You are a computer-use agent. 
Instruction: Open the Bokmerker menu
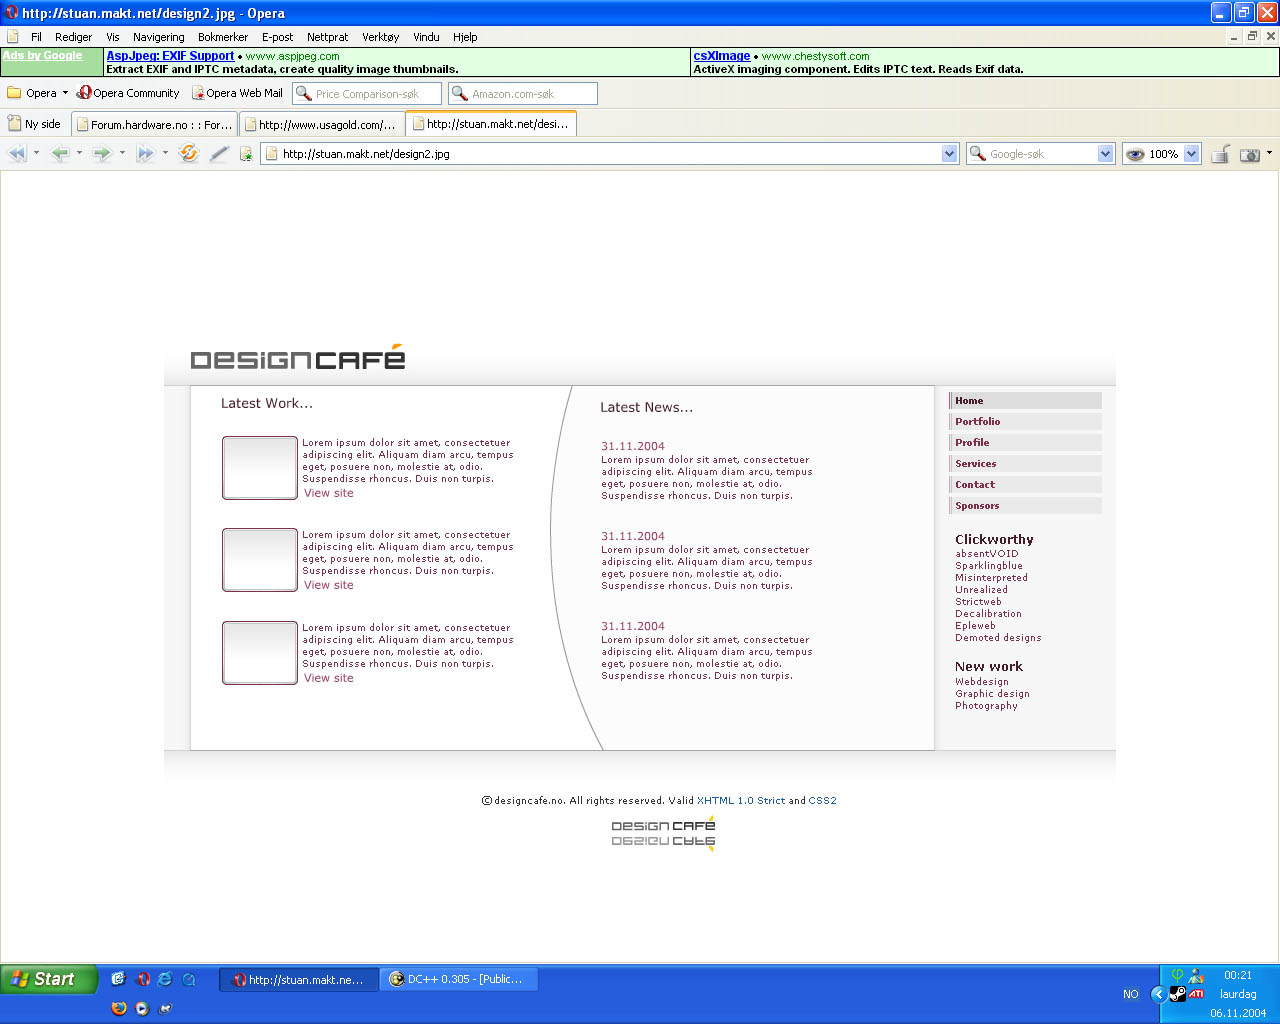click(223, 37)
